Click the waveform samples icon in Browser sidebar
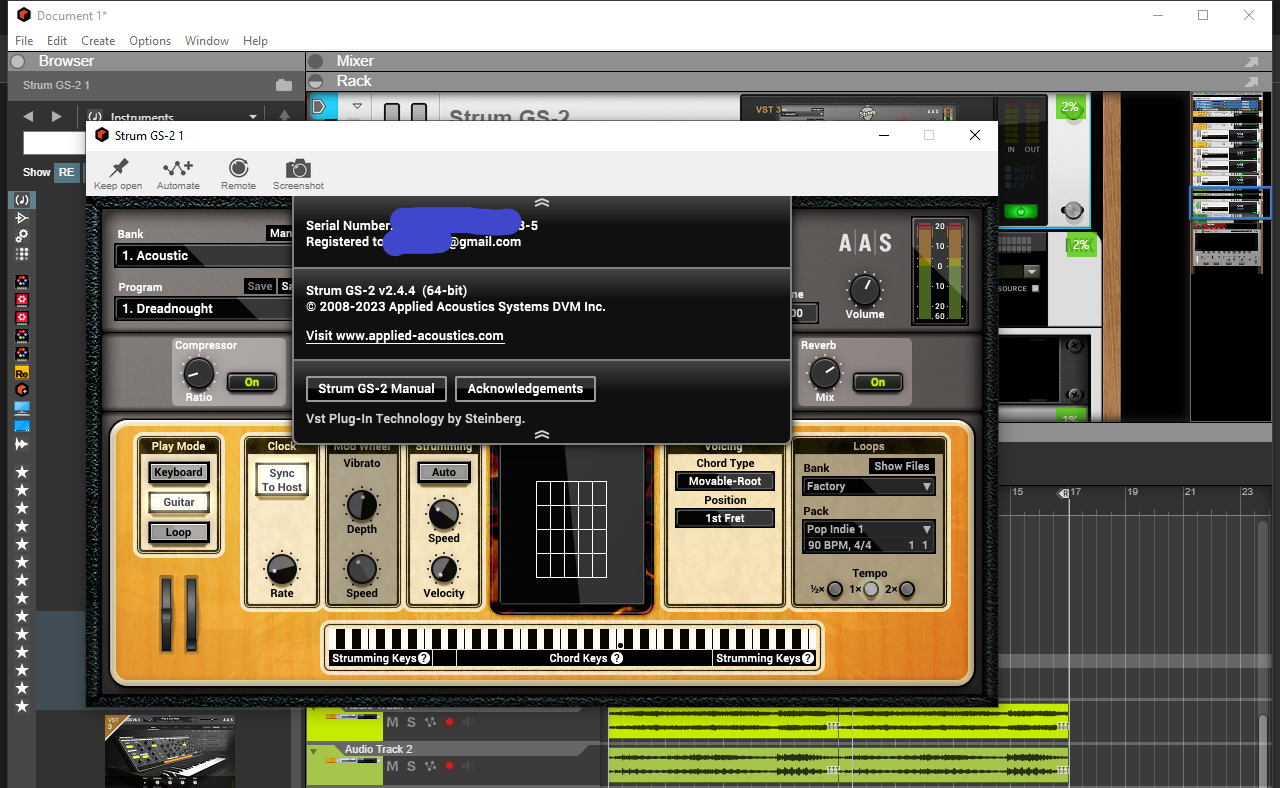The width and height of the screenshot is (1280, 788). 22,444
